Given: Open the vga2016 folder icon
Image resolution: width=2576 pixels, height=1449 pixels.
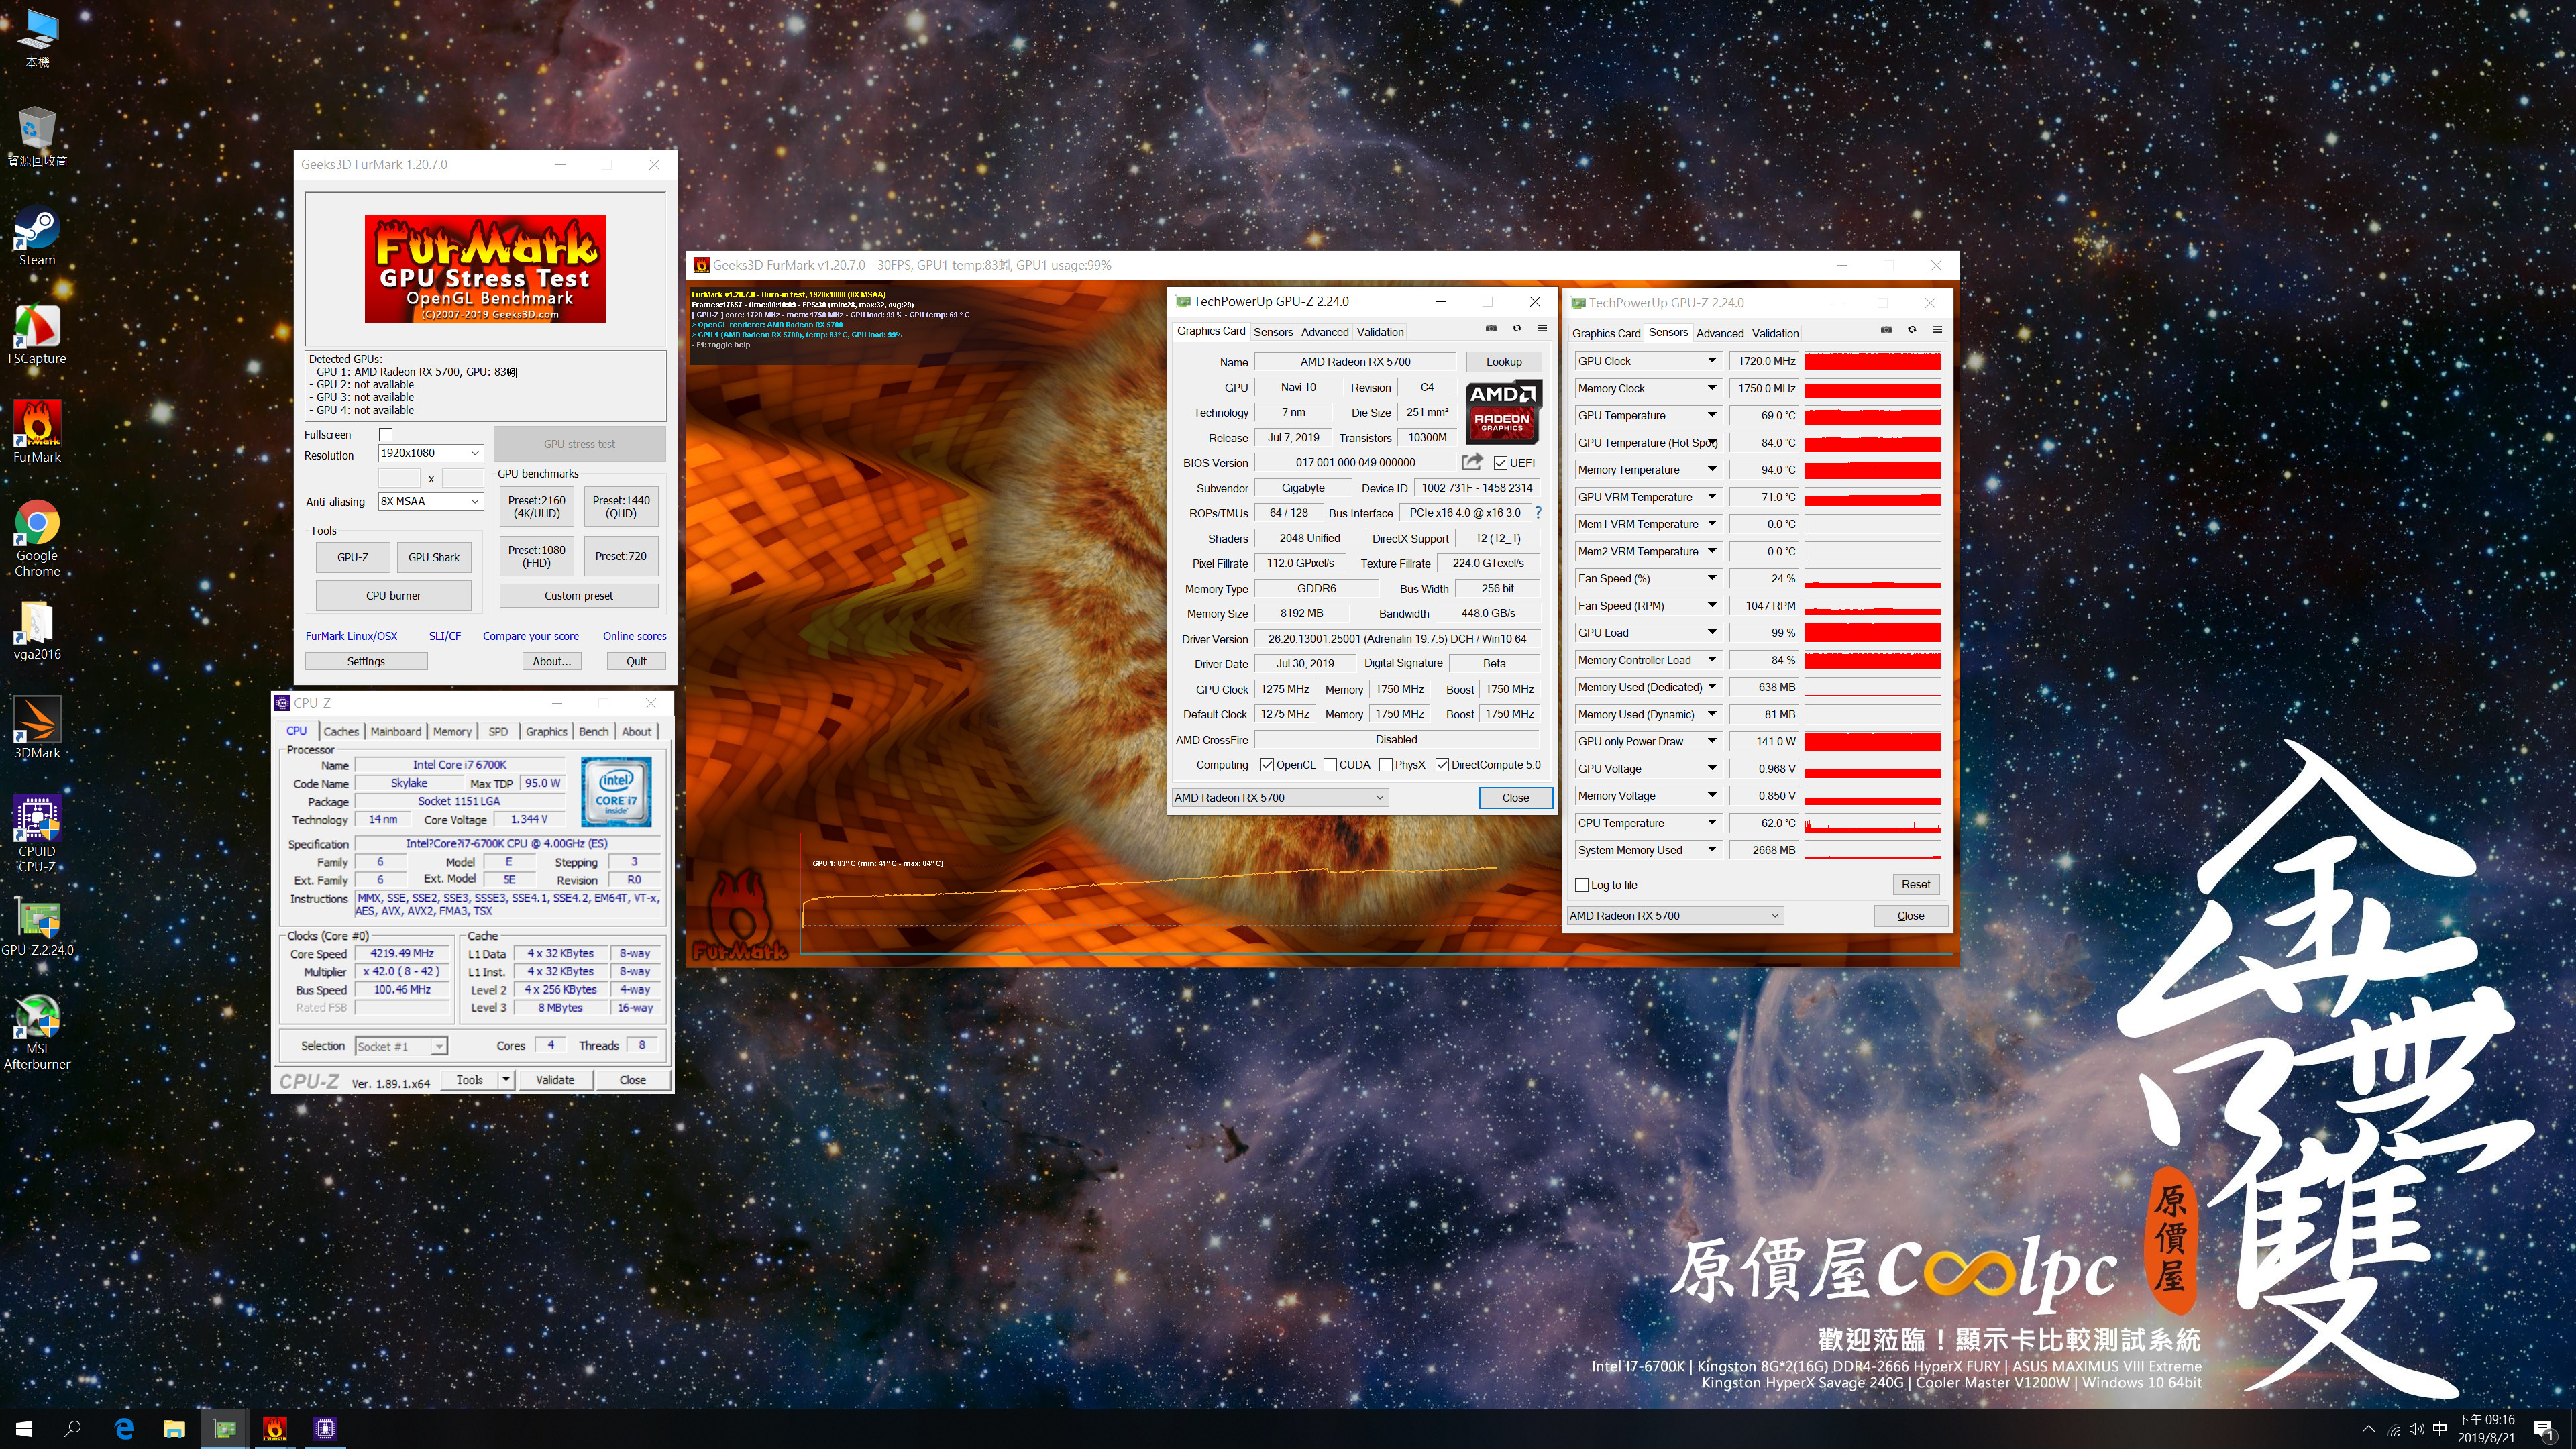Looking at the screenshot, I should (37, 631).
